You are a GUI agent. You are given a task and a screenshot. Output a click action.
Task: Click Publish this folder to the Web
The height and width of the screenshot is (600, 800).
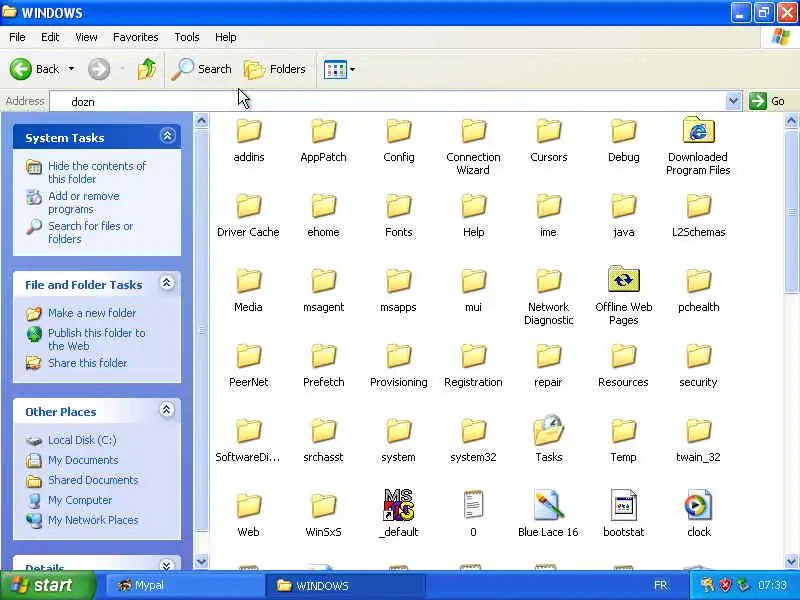point(96,339)
